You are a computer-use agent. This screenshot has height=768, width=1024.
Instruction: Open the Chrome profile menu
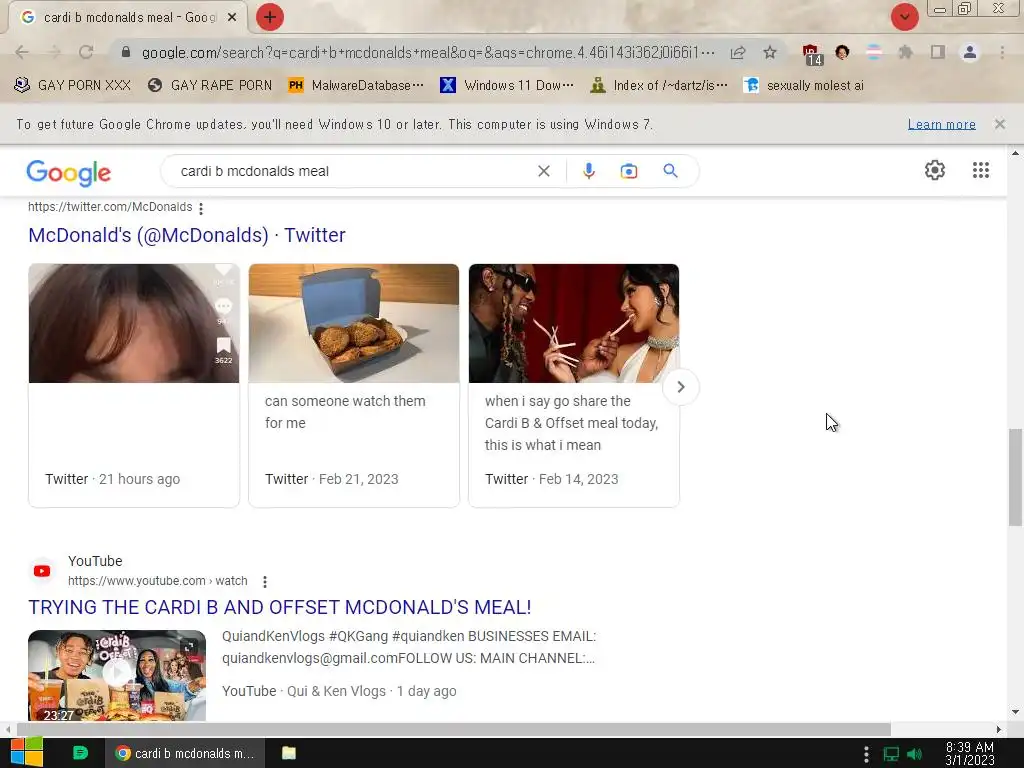pos(970,52)
